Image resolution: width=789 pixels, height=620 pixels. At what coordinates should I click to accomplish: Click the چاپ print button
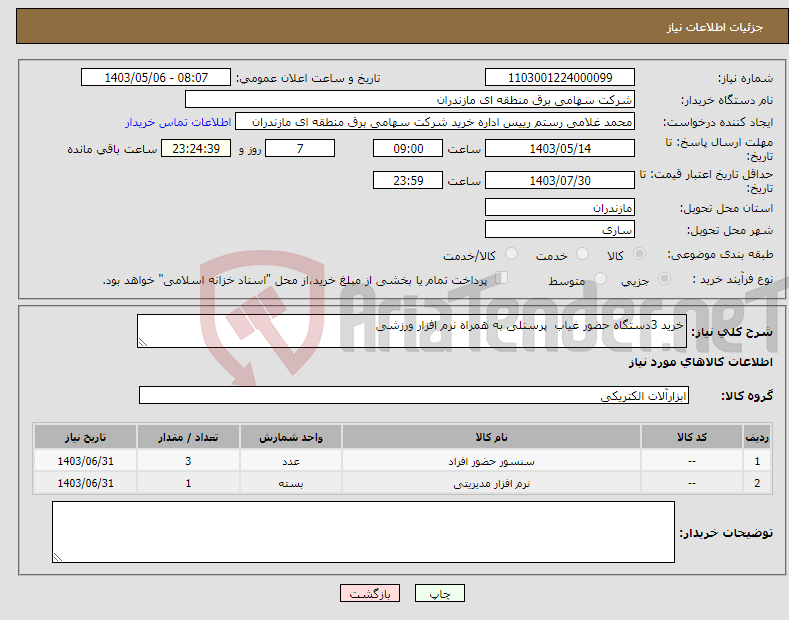[x=439, y=593]
